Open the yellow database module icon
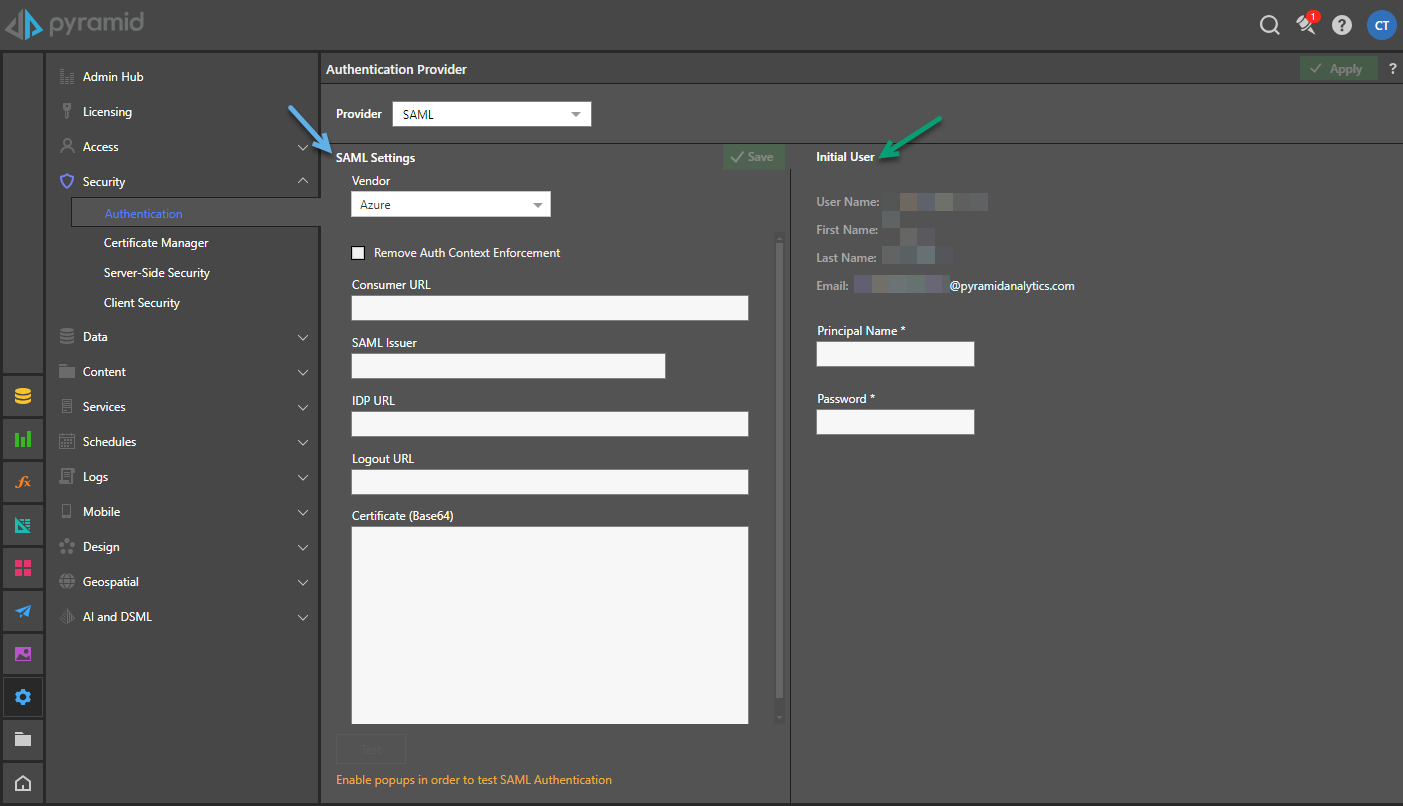Screen dimensions: 1403x806 tap(23, 397)
